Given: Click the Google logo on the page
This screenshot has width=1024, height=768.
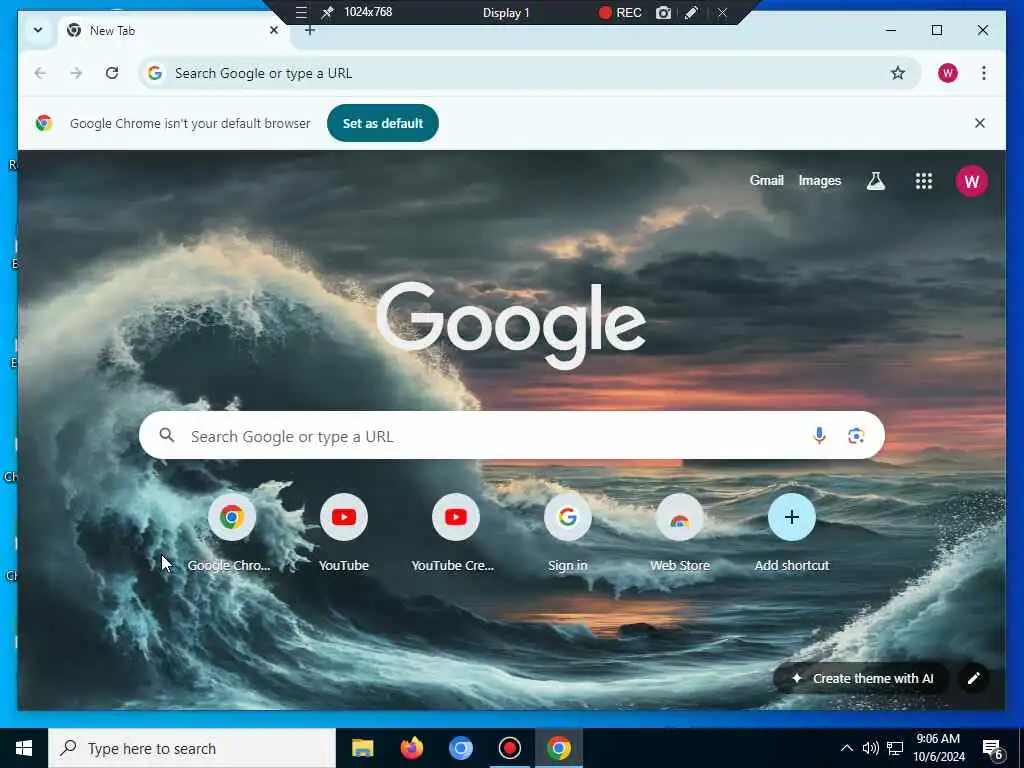Looking at the screenshot, I should (511, 325).
